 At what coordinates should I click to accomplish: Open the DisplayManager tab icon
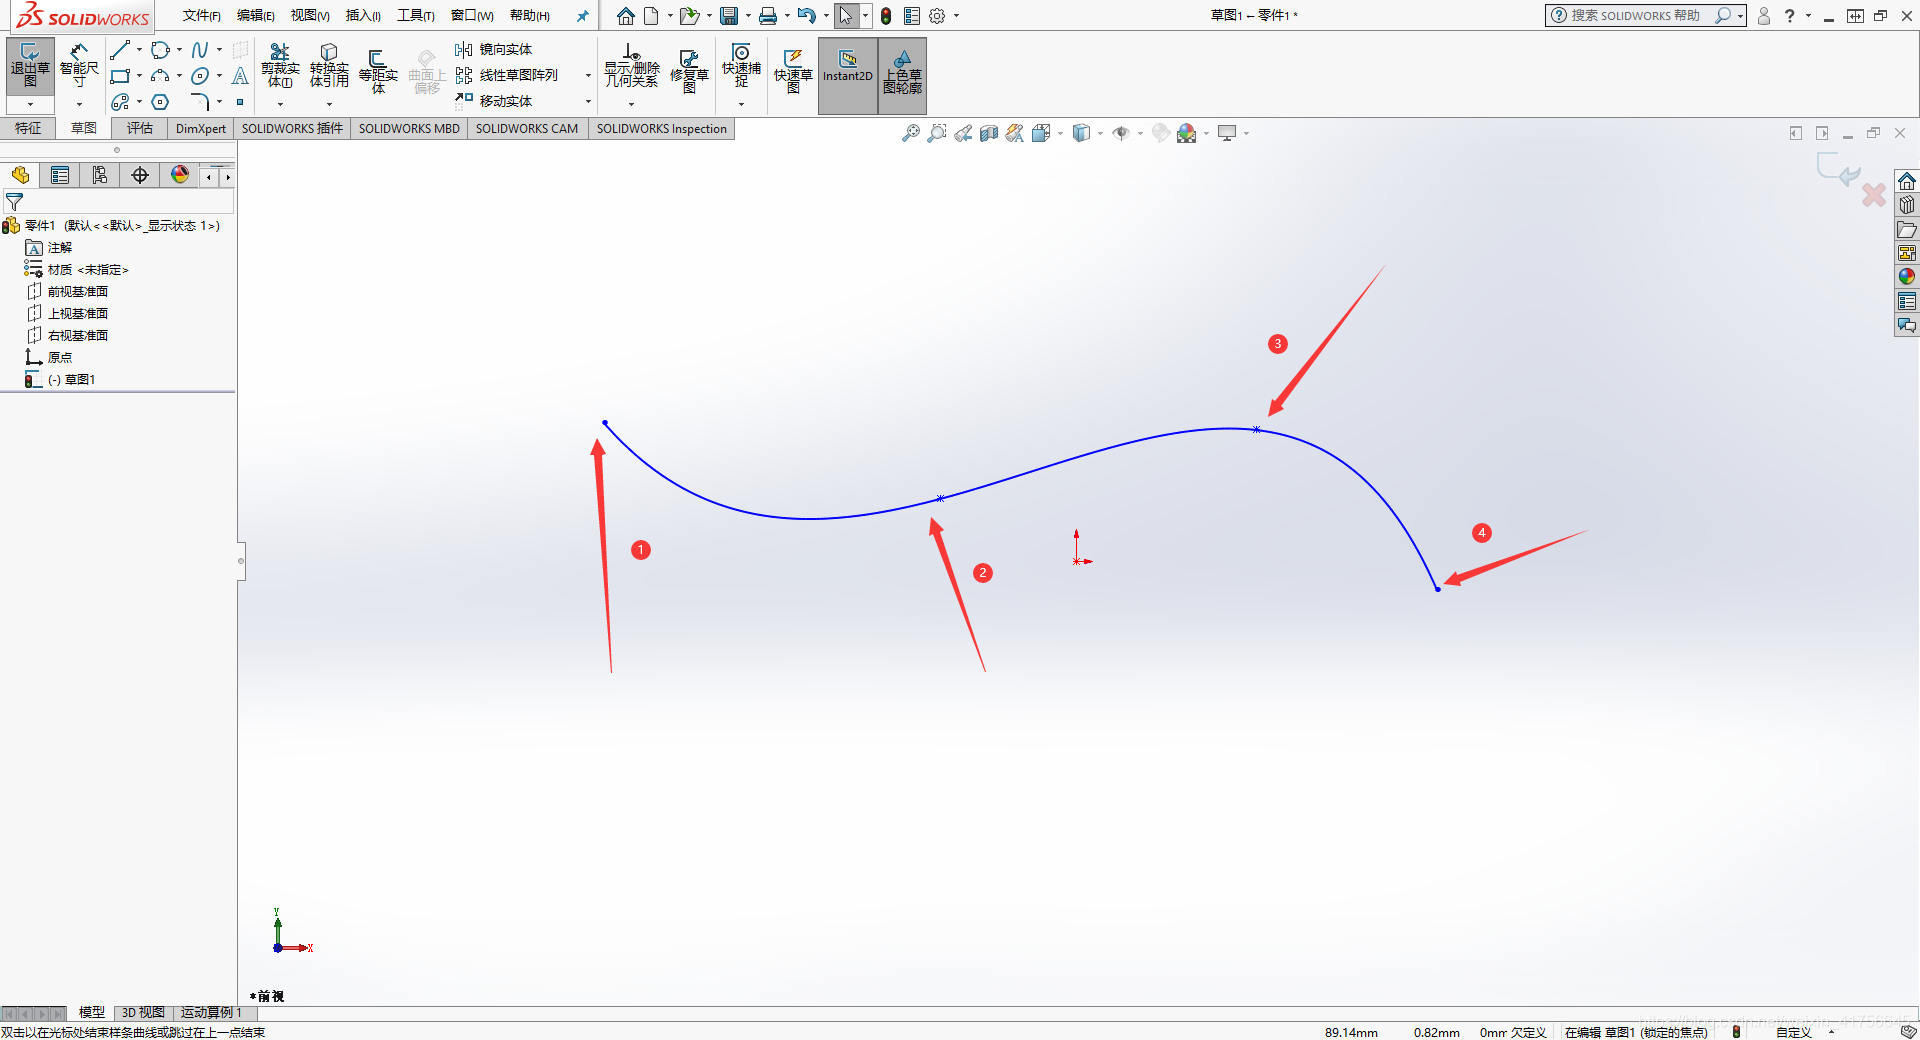click(x=180, y=175)
